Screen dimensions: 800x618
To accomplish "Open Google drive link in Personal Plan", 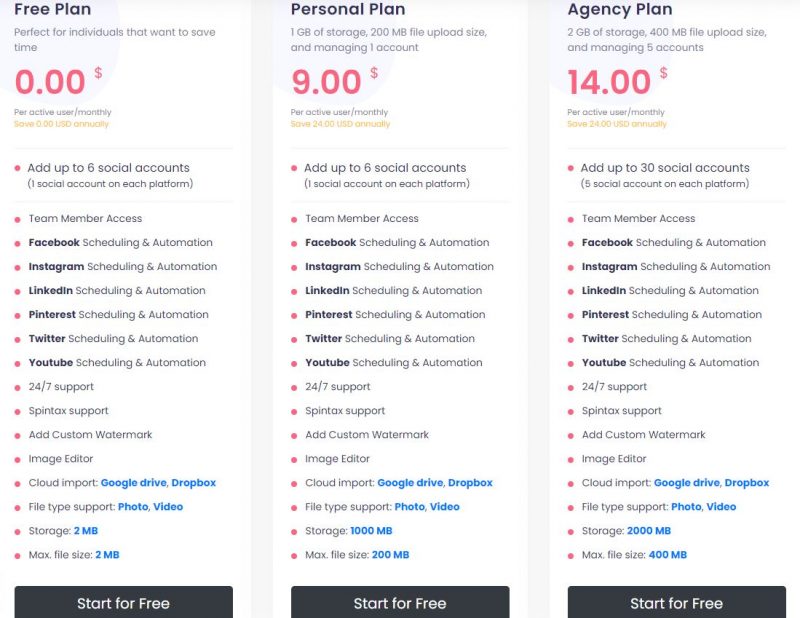I will (410, 482).
